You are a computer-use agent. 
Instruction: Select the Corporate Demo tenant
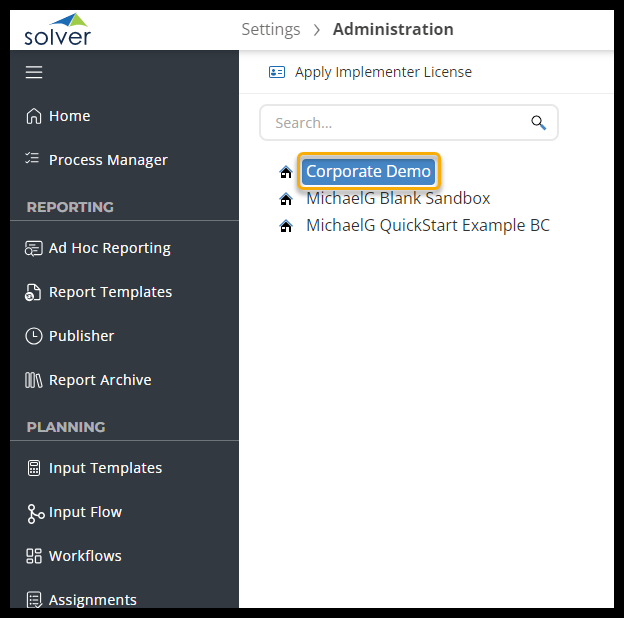[368, 171]
